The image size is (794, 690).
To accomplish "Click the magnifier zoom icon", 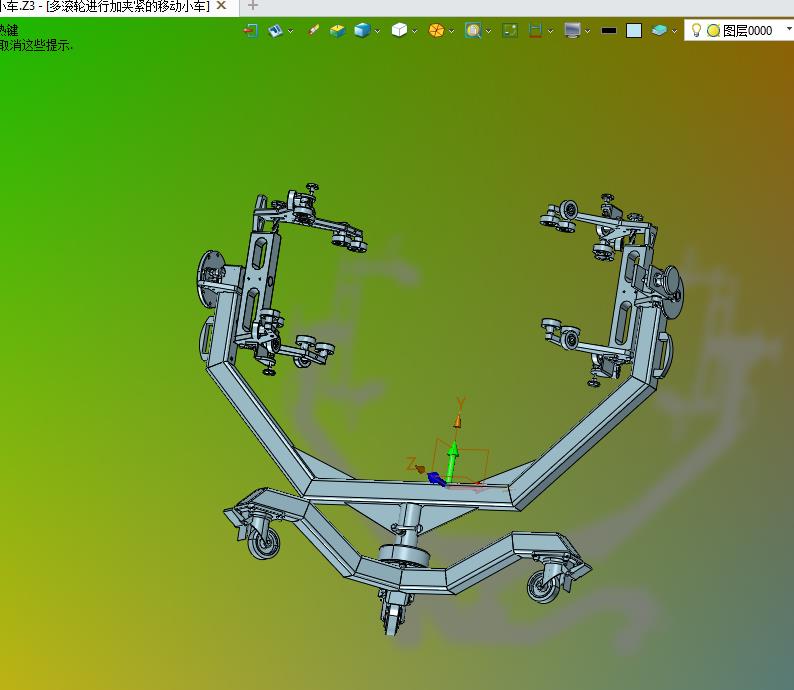I will point(473,31).
